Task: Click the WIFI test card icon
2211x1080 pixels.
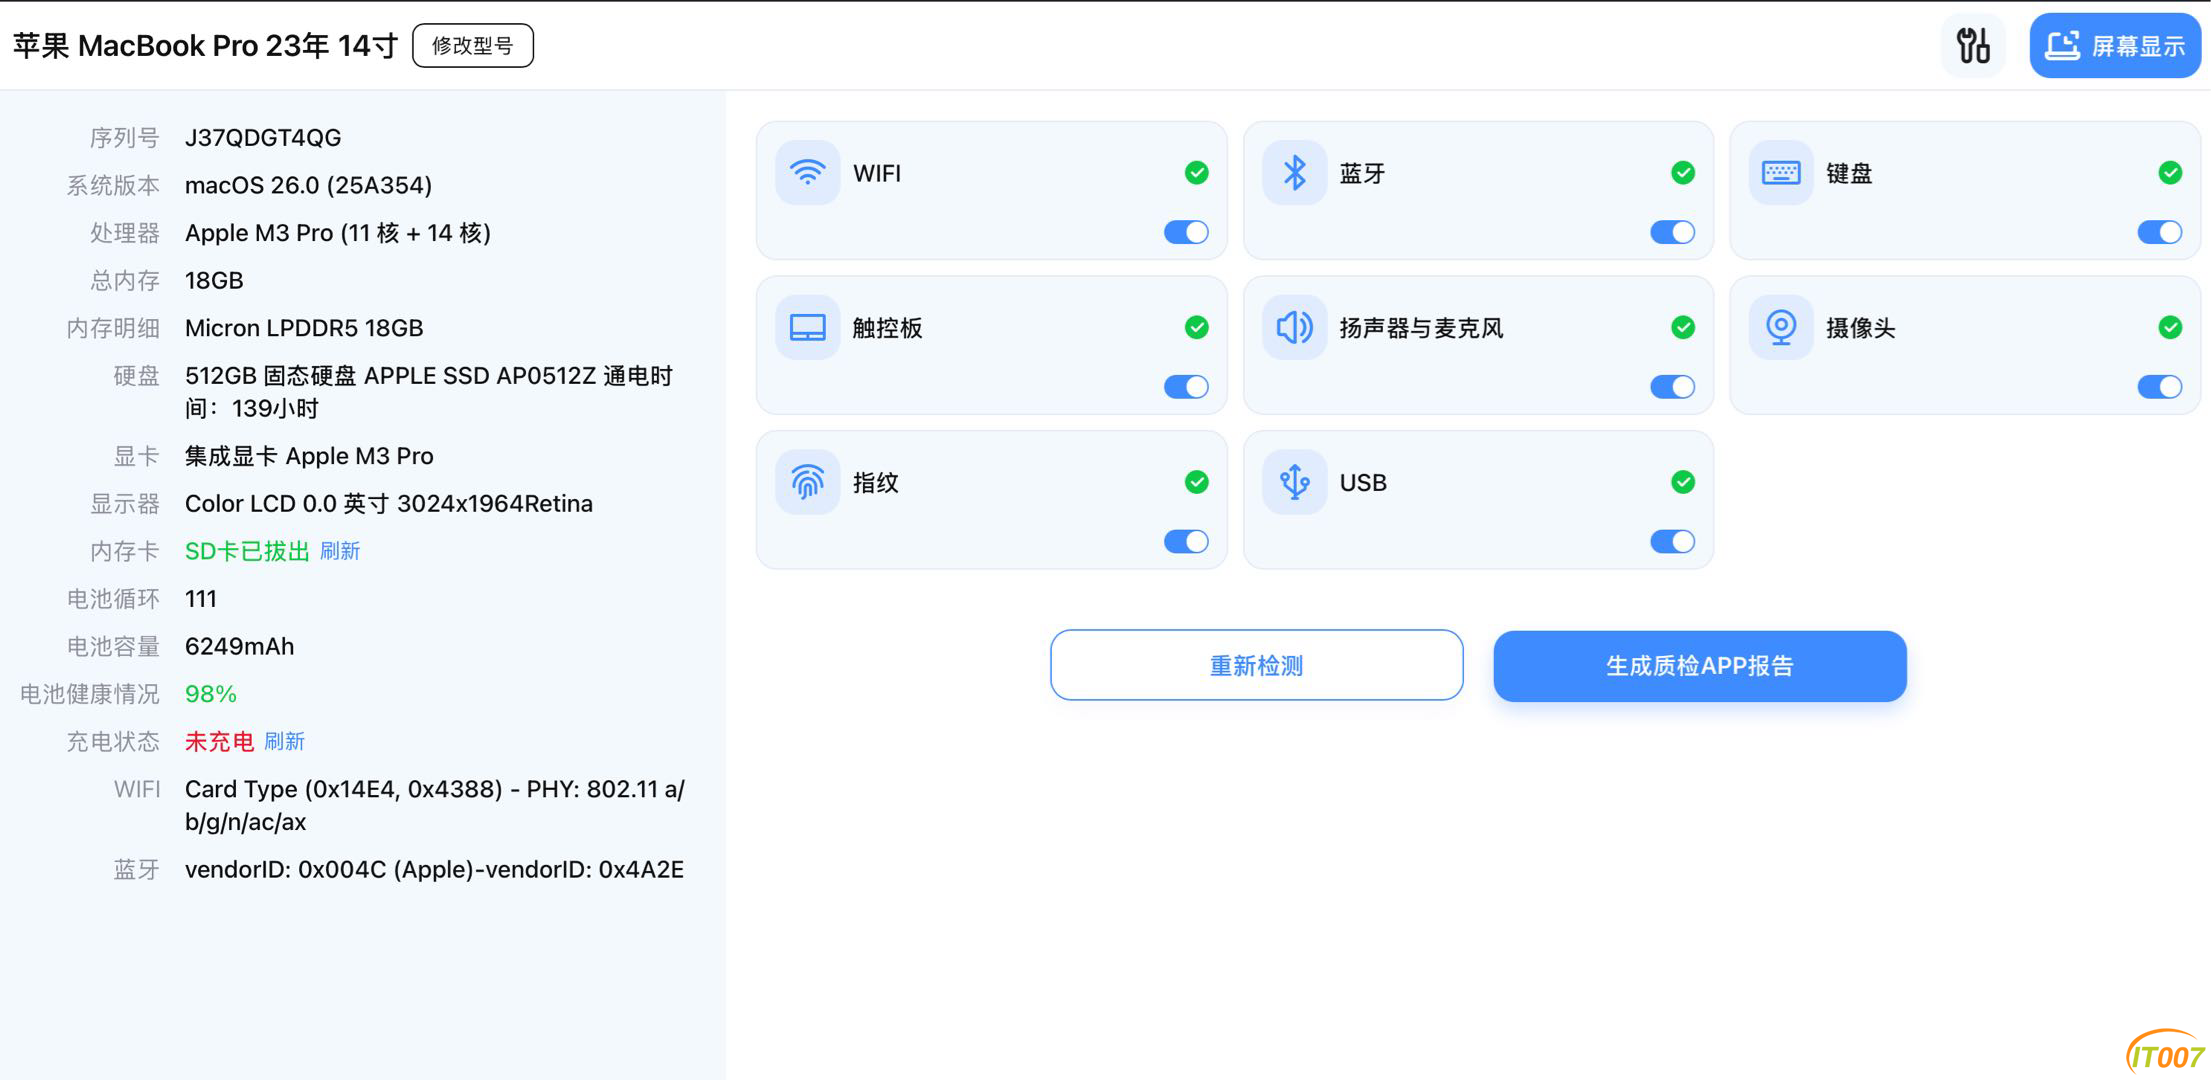Action: pos(807,173)
